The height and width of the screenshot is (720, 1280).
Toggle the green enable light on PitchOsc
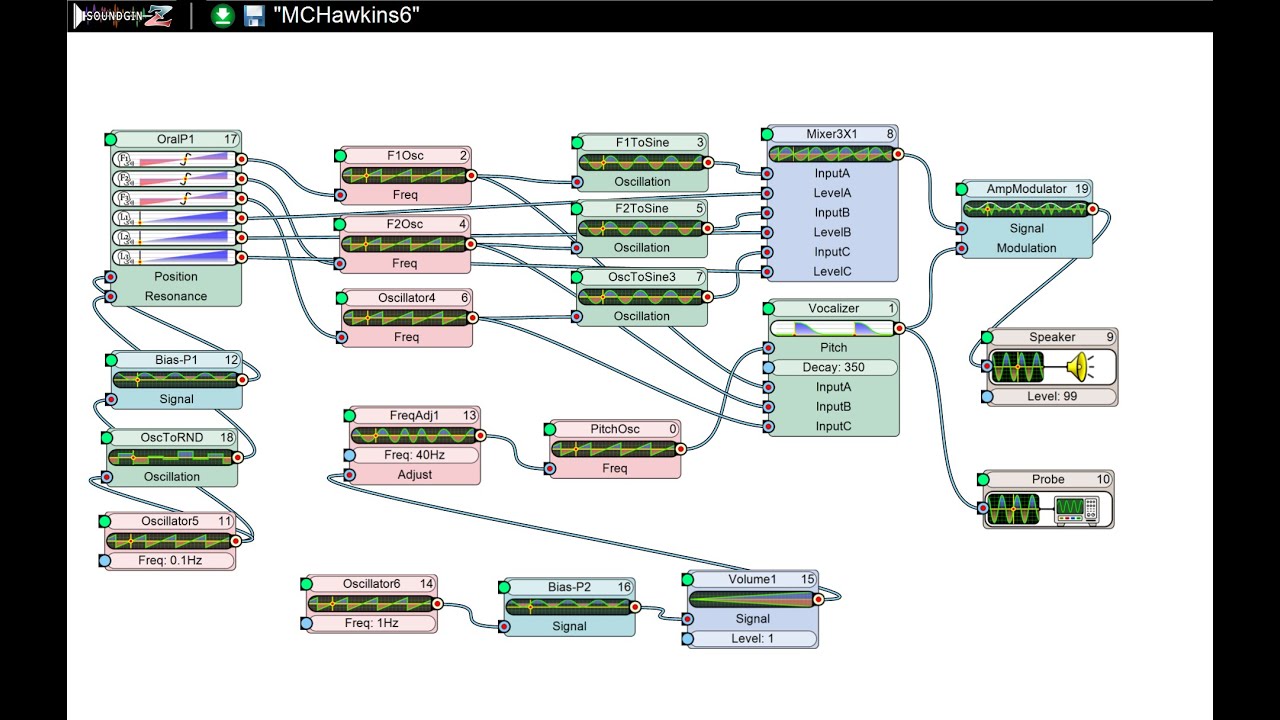pos(549,429)
